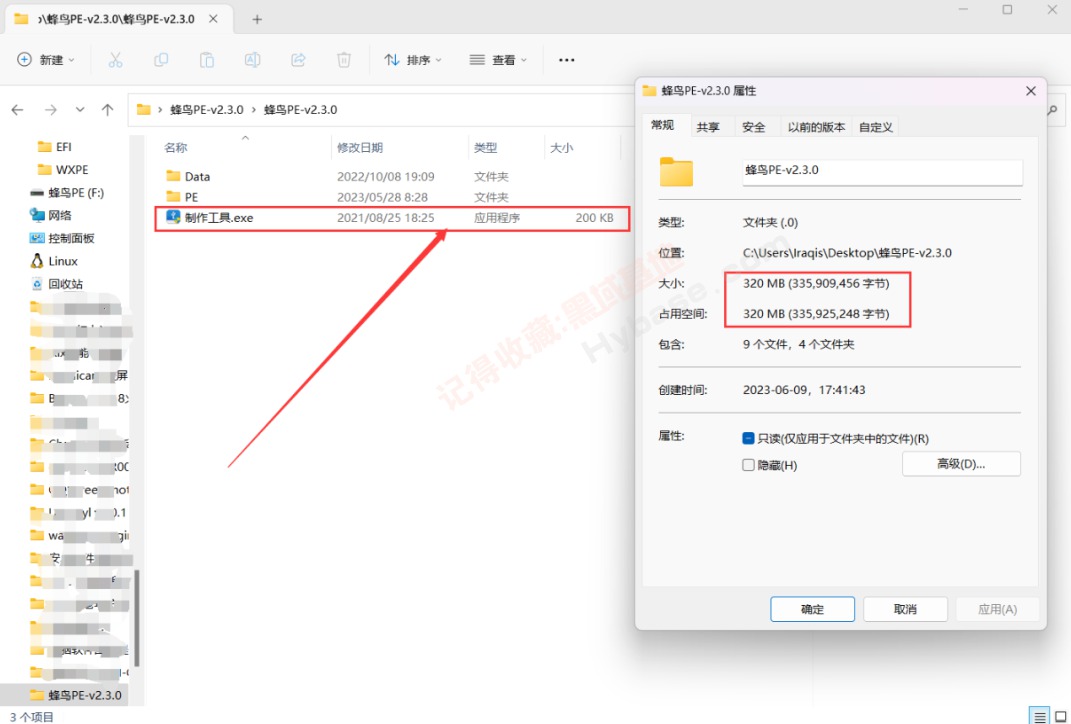Open the 查看 (View) dropdown

click(499, 60)
